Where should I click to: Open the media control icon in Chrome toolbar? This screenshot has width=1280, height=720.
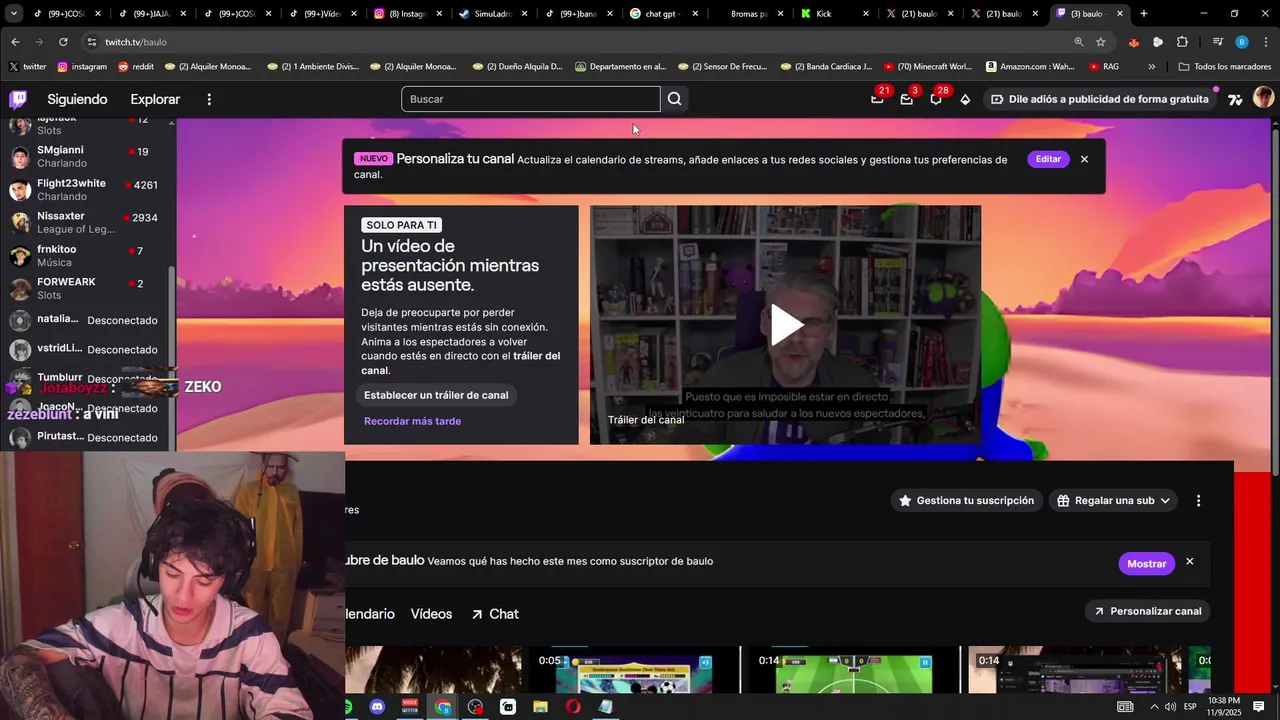pyautogui.click(x=1217, y=42)
